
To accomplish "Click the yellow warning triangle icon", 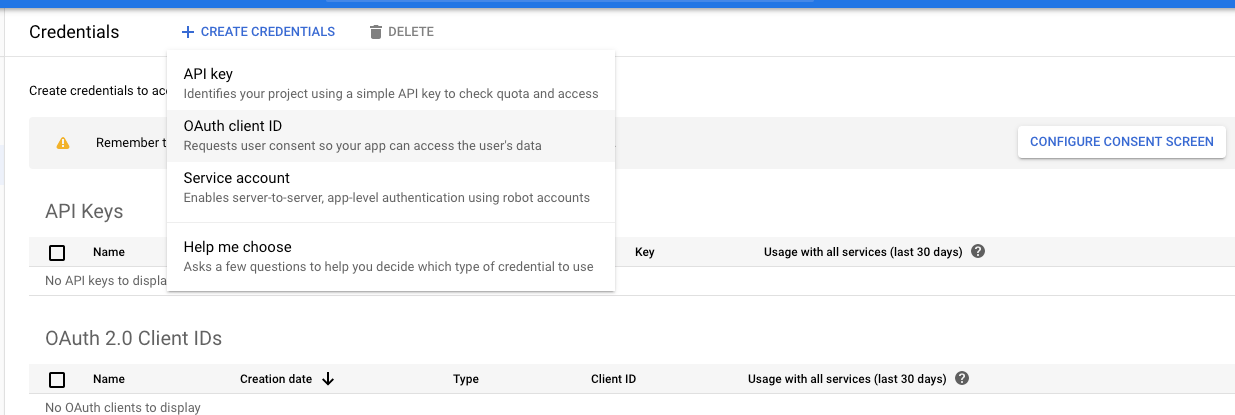I will point(63,143).
